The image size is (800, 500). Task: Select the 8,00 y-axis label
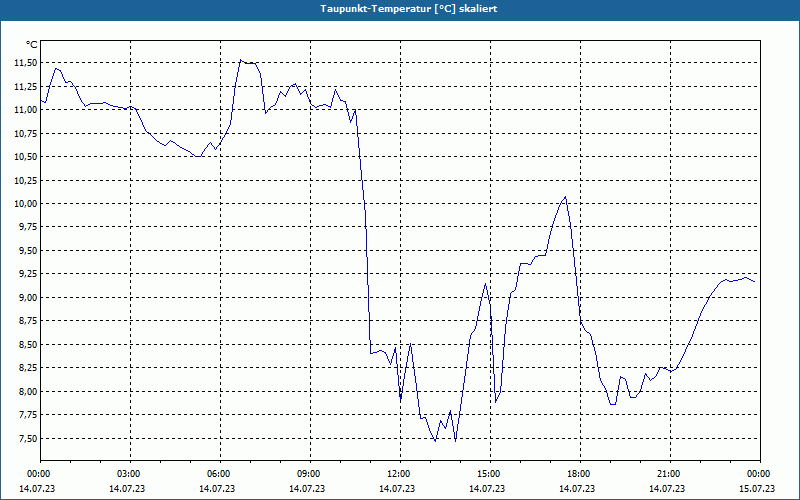pyautogui.click(x=28, y=391)
